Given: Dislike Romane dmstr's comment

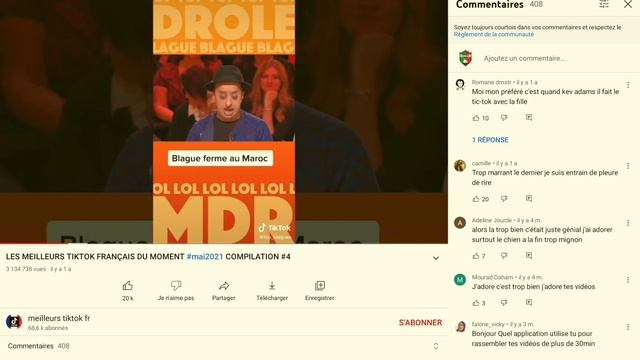Looking at the screenshot, I should (x=504, y=118).
